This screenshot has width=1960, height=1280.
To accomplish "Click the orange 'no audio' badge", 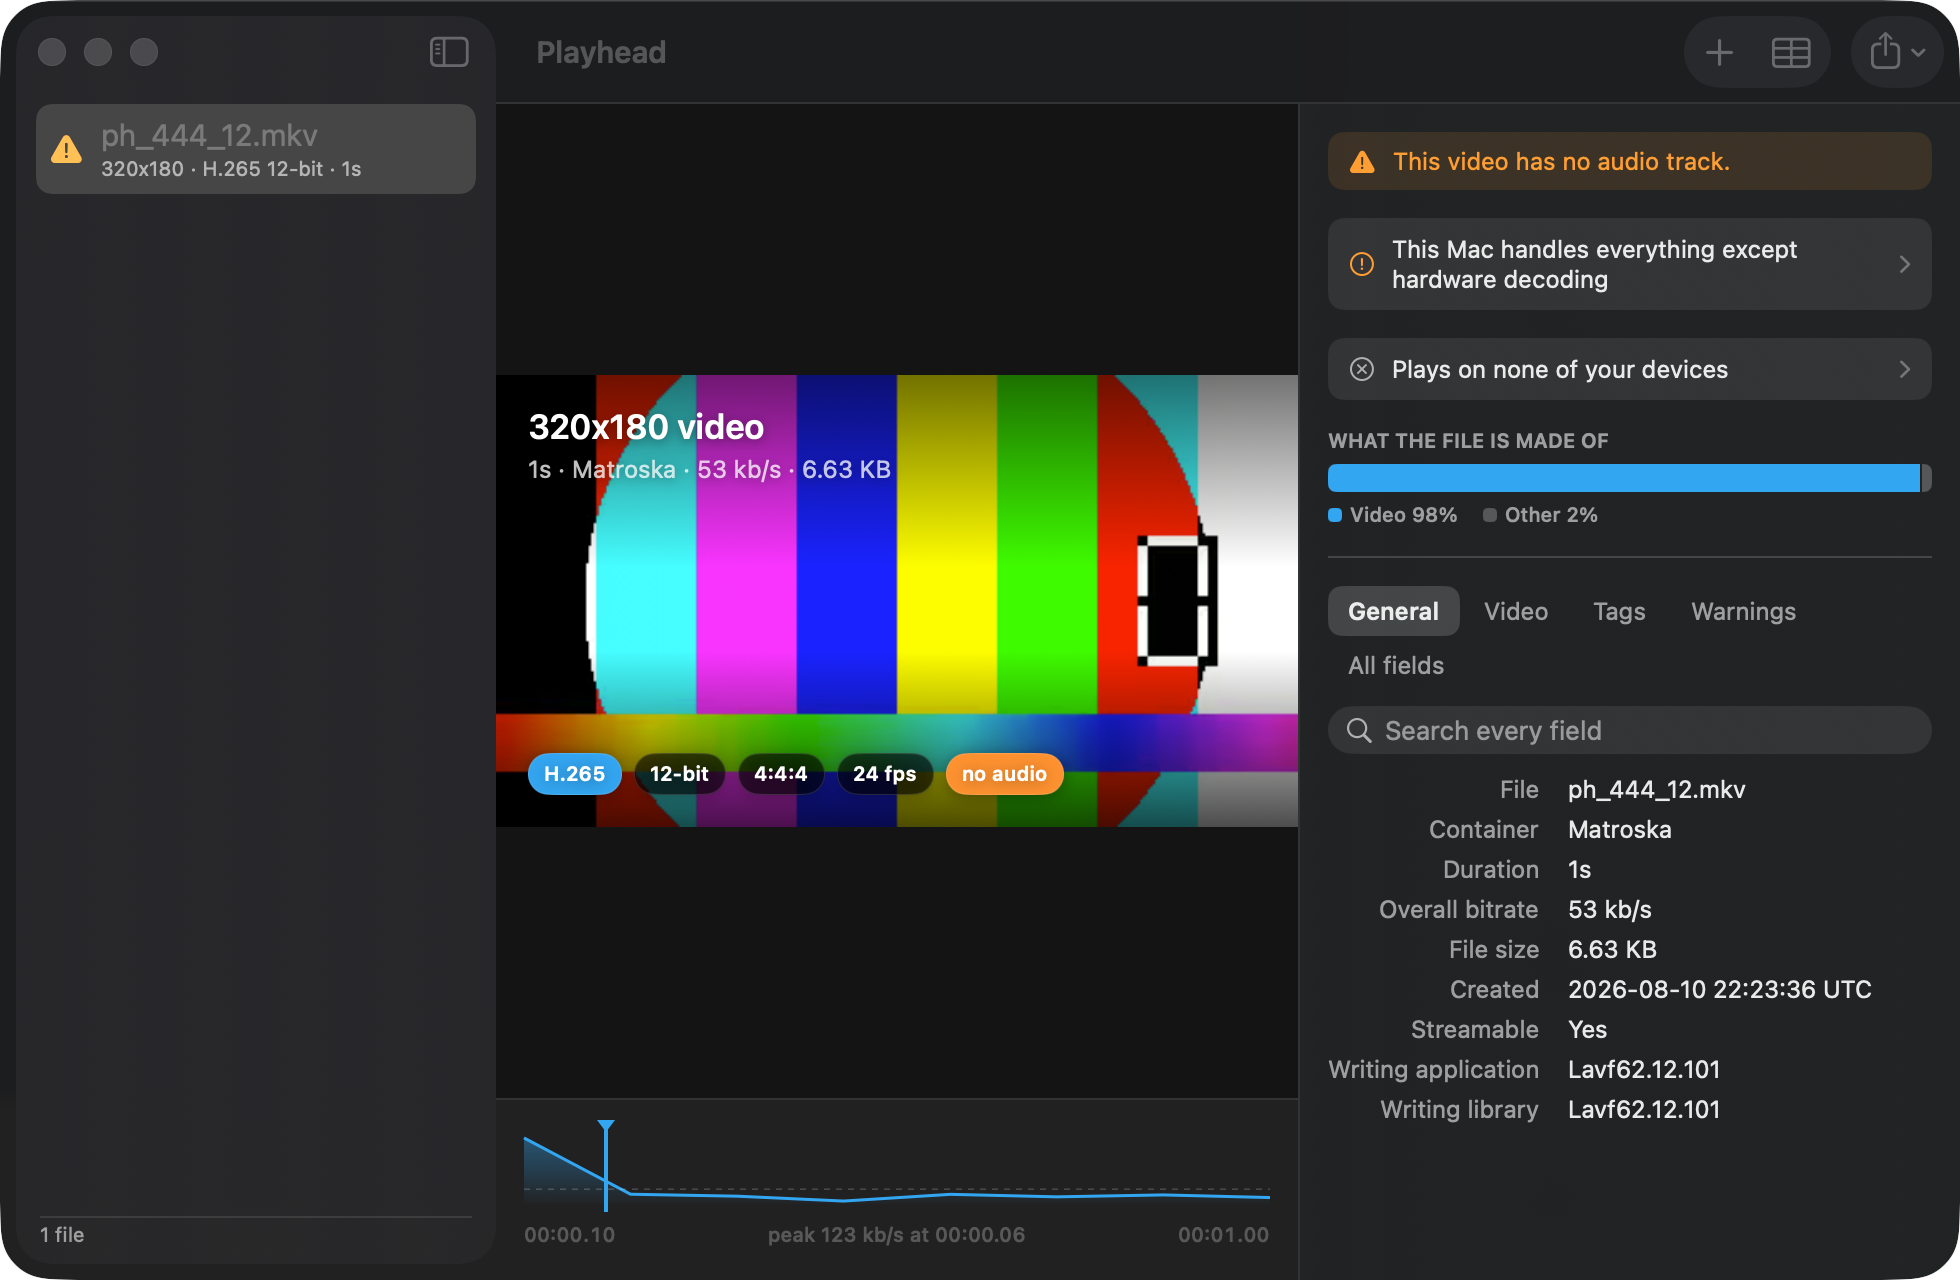I will pos(1004,774).
